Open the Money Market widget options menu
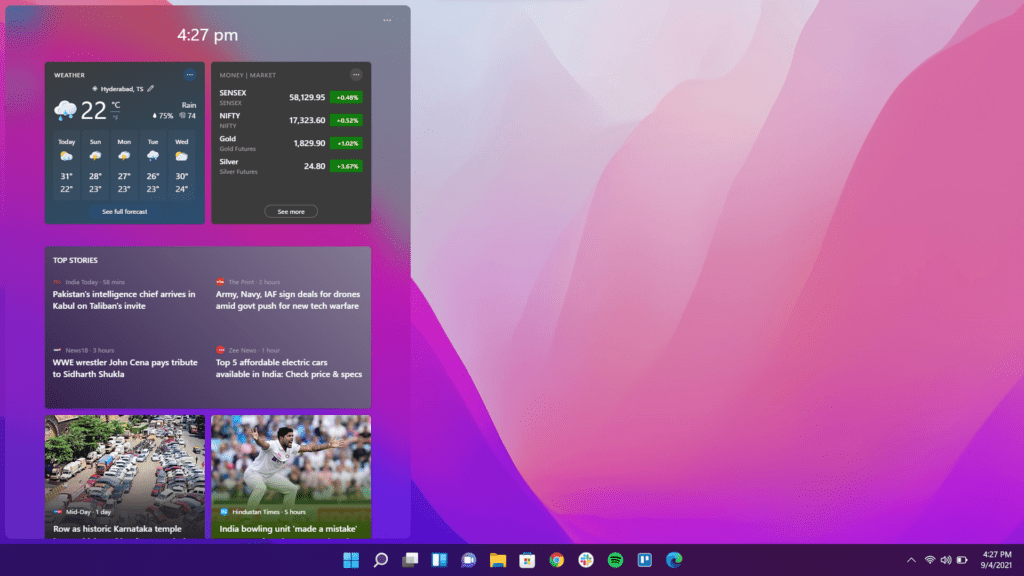Screen dimensions: 1024x576 click(356, 74)
